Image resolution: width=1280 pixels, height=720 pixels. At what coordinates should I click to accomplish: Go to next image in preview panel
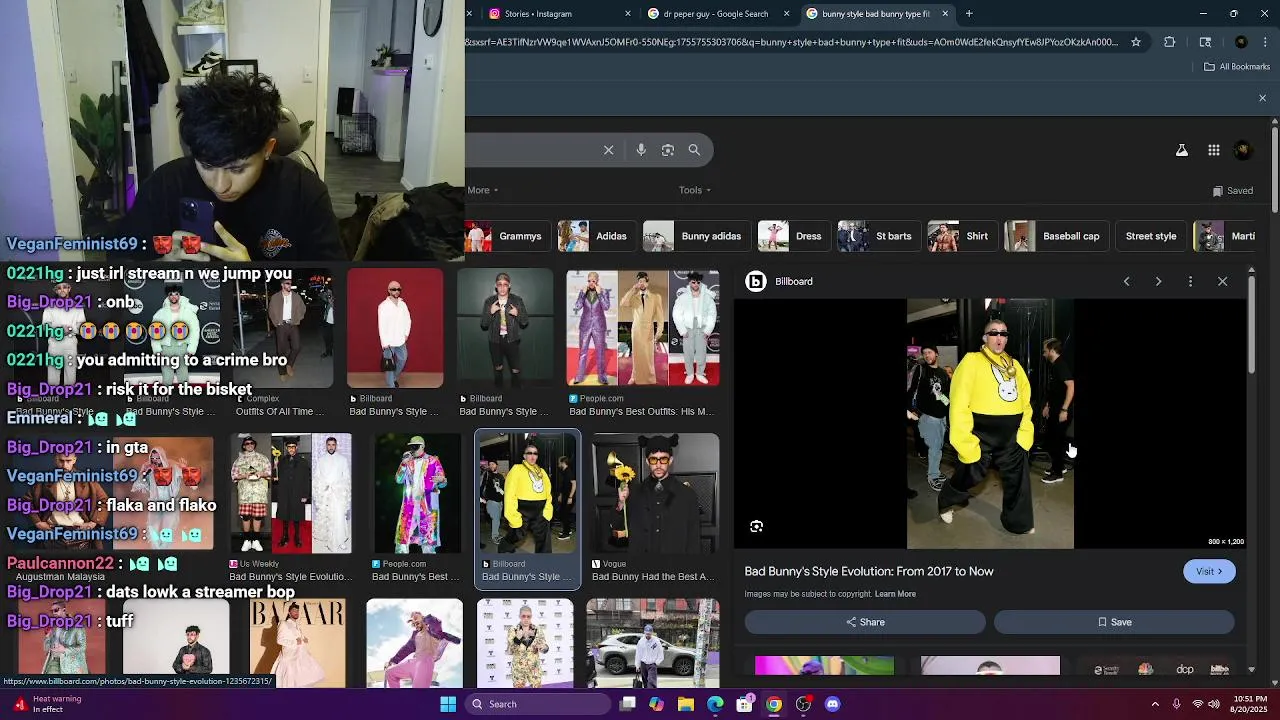[1158, 281]
